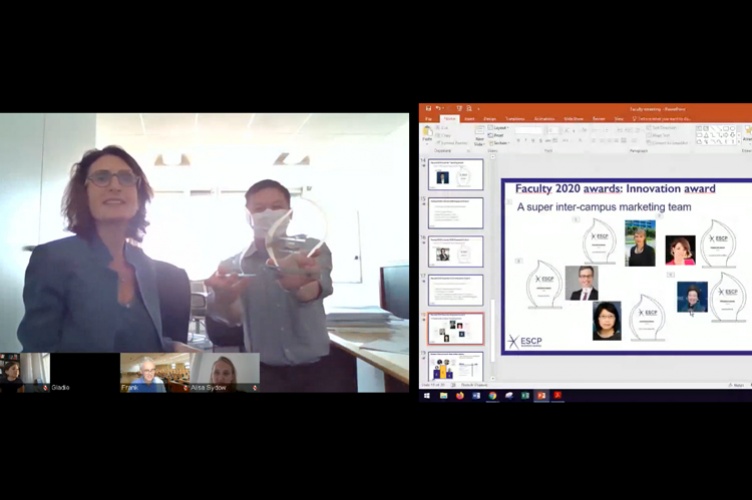Open Word from the taskbar
The width and height of the screenshot is (752, 500).
pyautogui.click(x=476, y=395)
